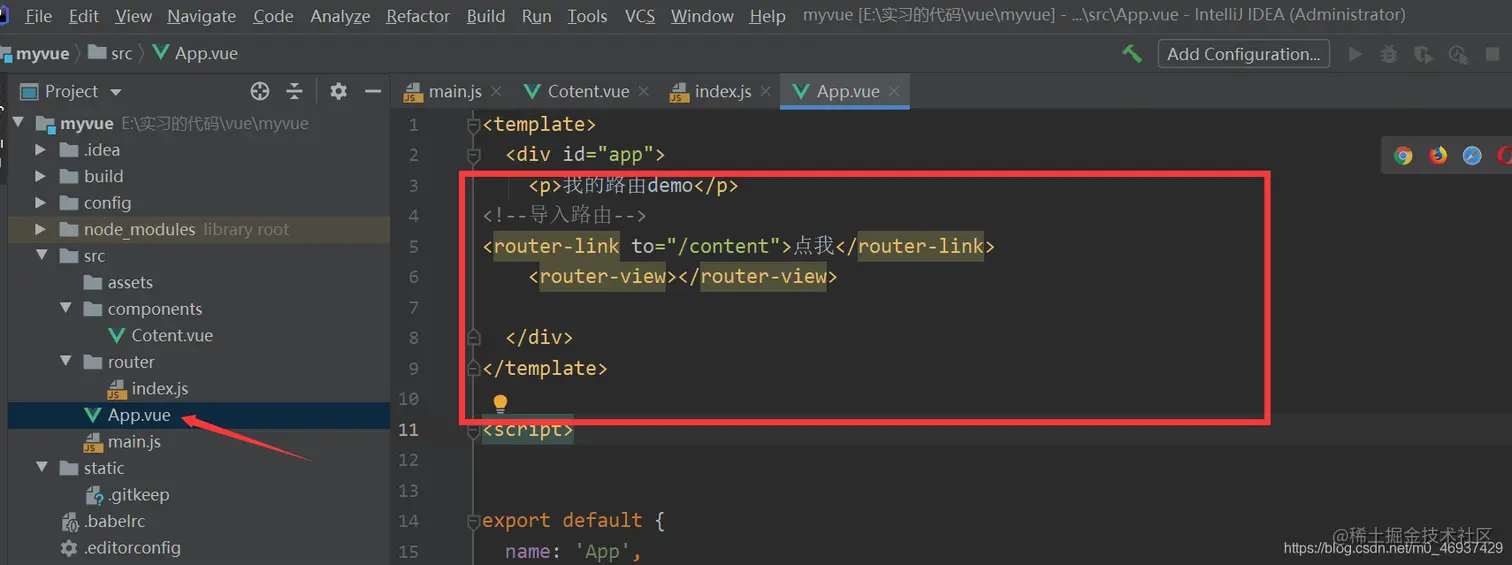
Task: Open preview in Chrome browser icon
Action: pos(1403,155)
